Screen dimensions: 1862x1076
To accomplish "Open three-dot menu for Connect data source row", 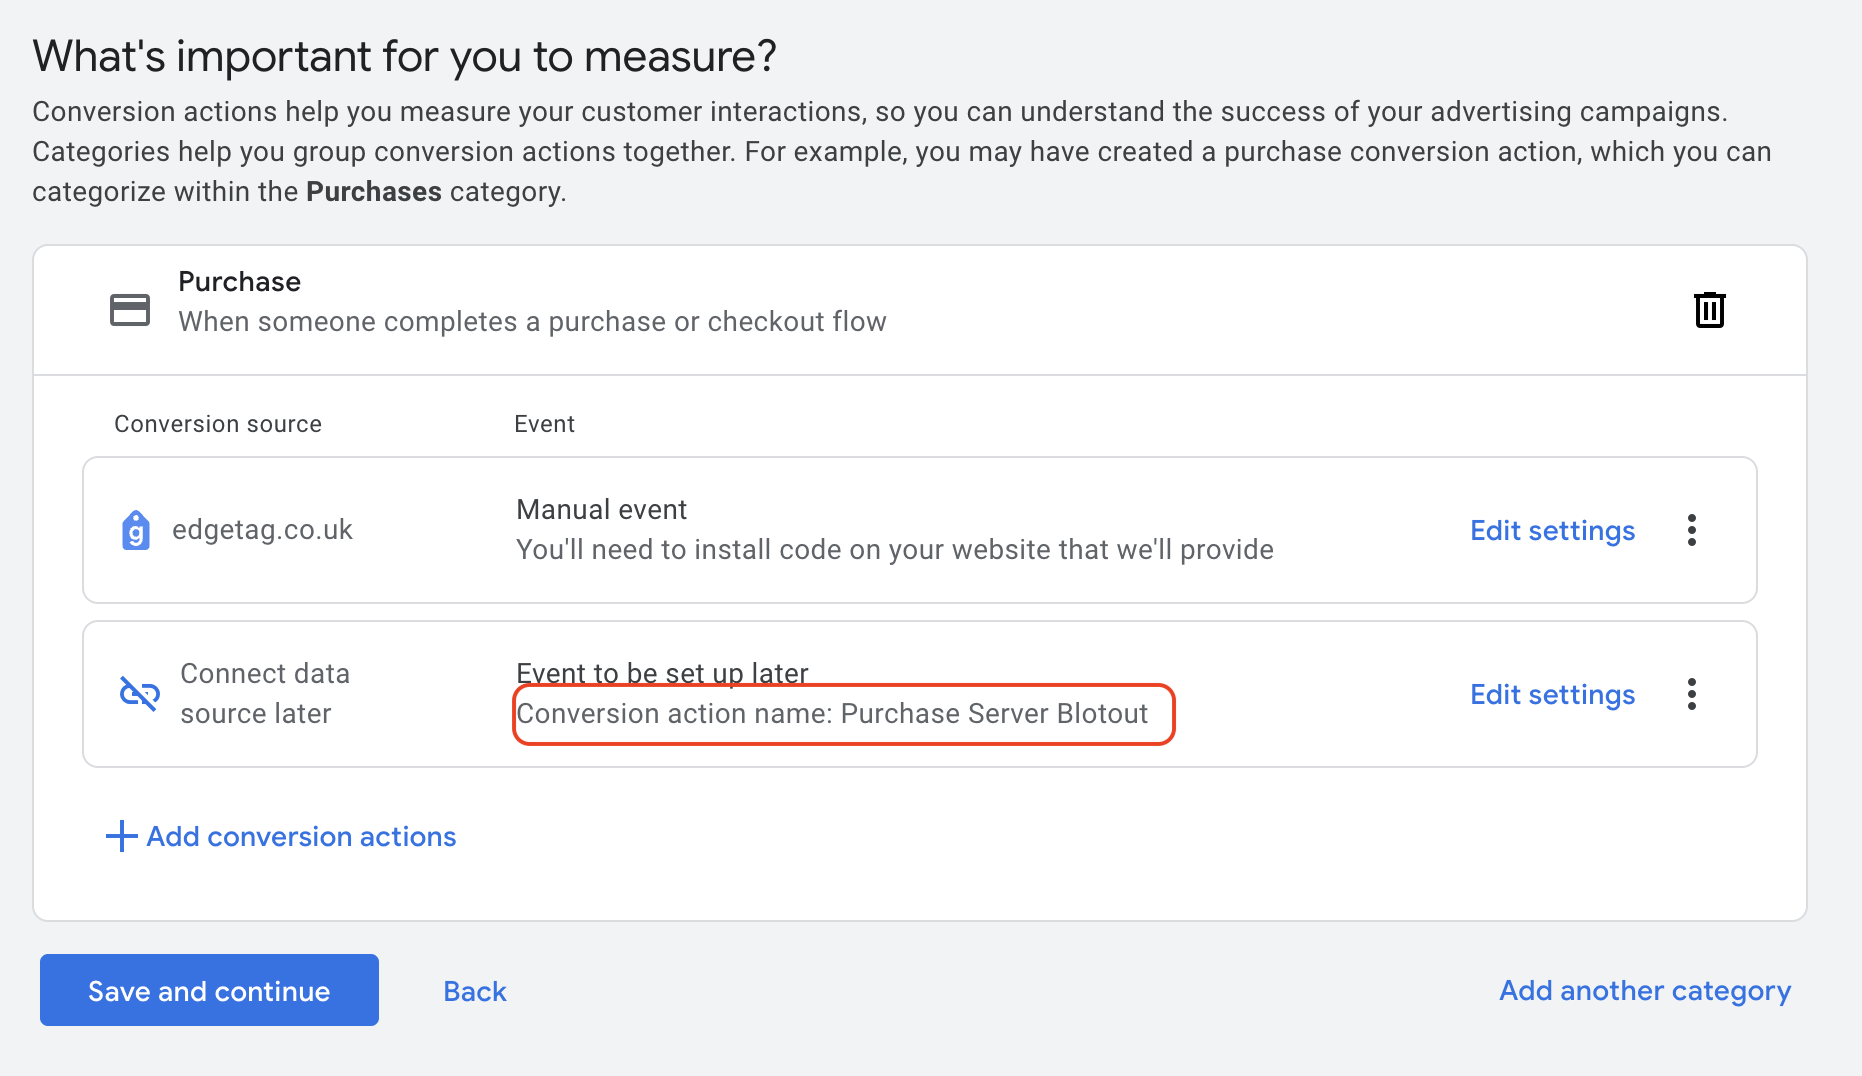I will click(x=1691, y=694).
